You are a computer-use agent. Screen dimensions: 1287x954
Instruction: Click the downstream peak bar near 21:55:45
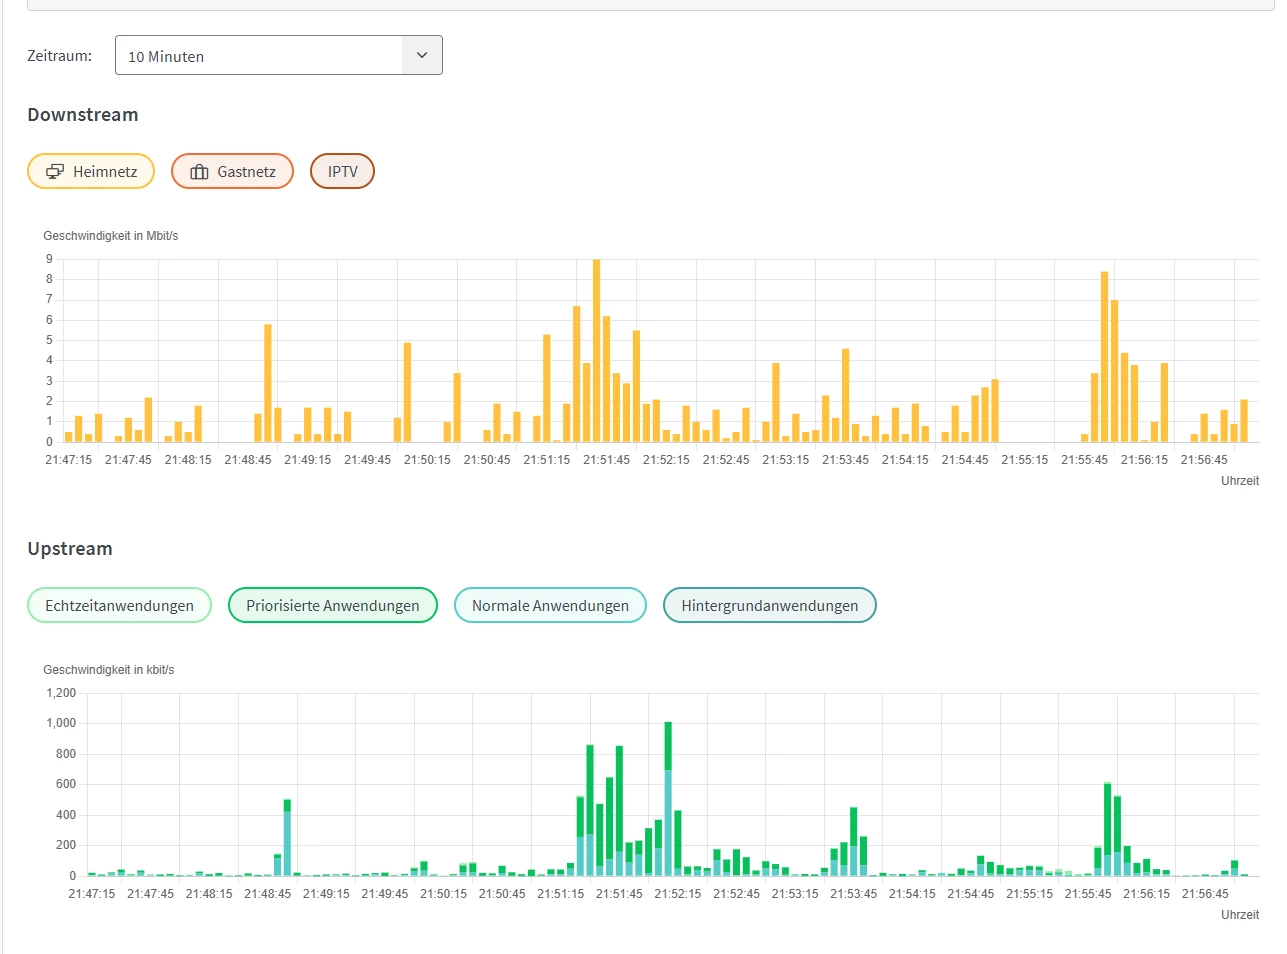click(x=1105, y=357)
